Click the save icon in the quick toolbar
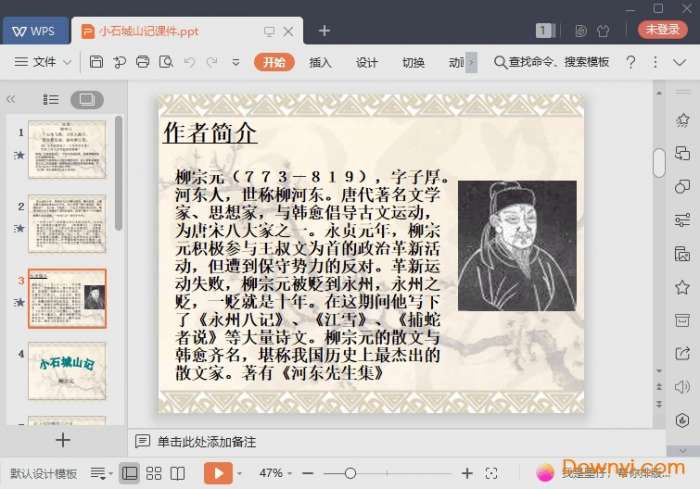The width and height of the screenshot is (700, 489). 96,62
